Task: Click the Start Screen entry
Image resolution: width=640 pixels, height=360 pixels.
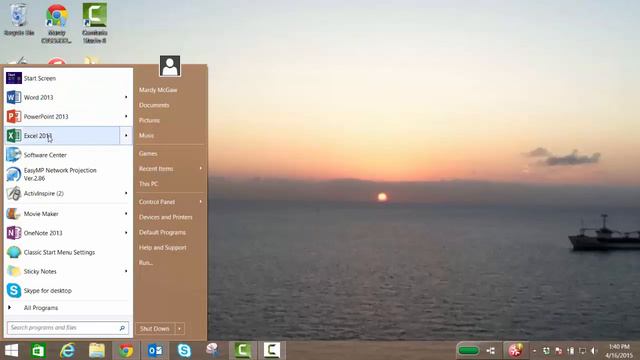Action: pos(68,78)
